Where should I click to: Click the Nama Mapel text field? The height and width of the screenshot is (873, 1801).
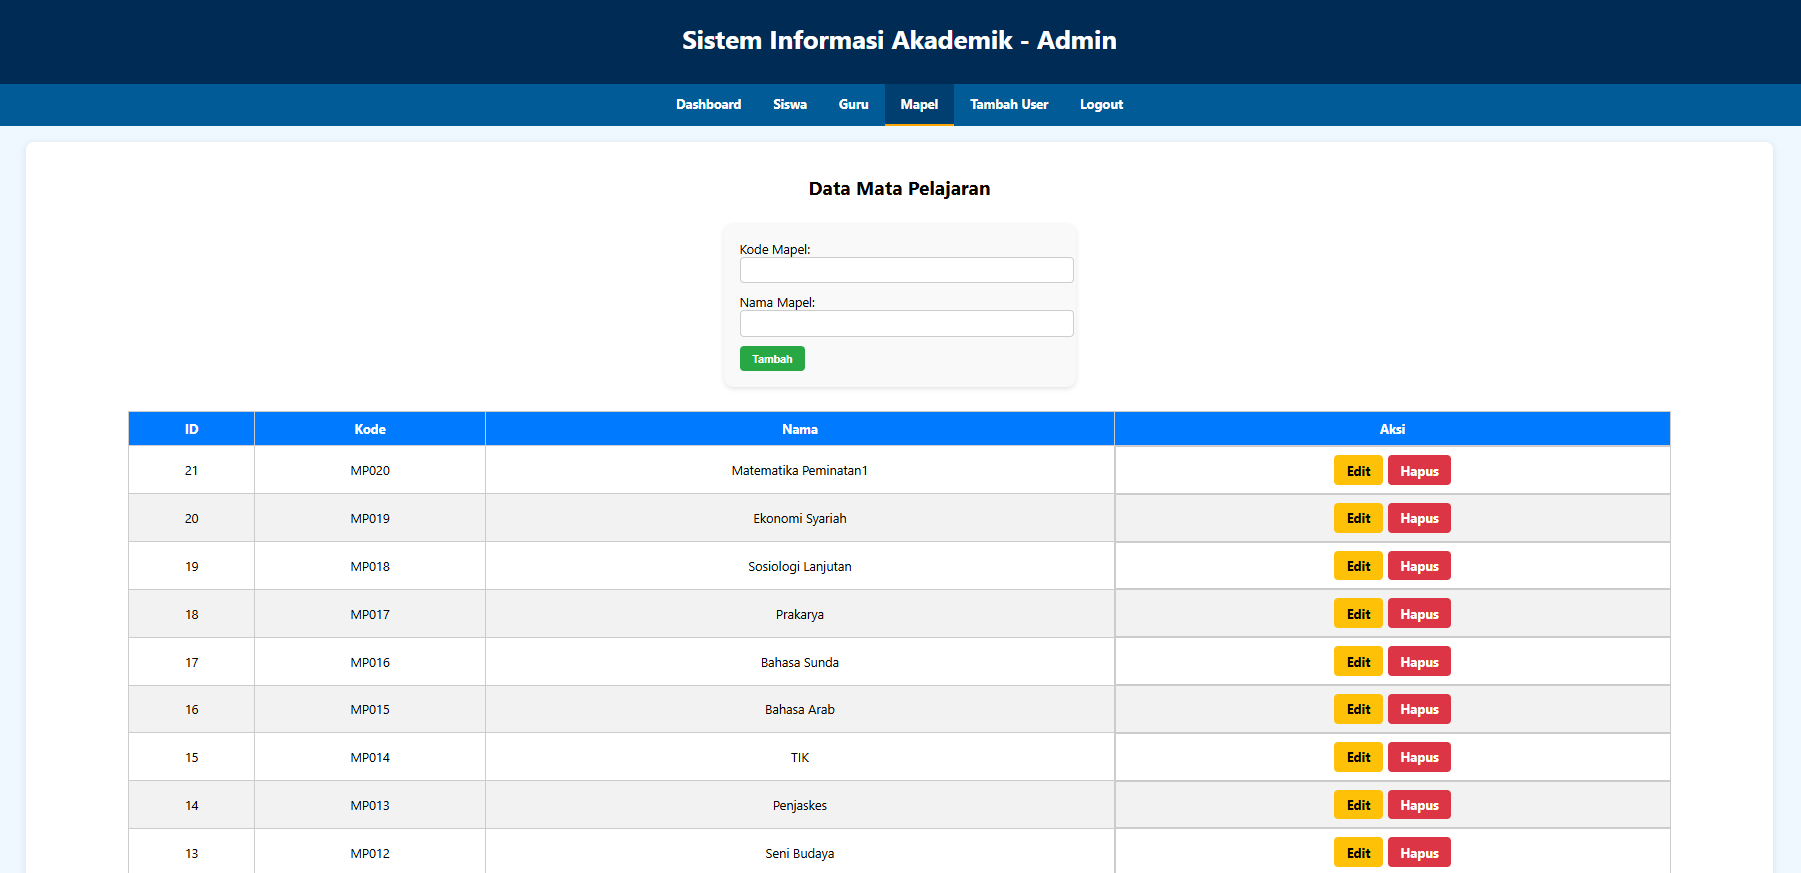[906, 323]
